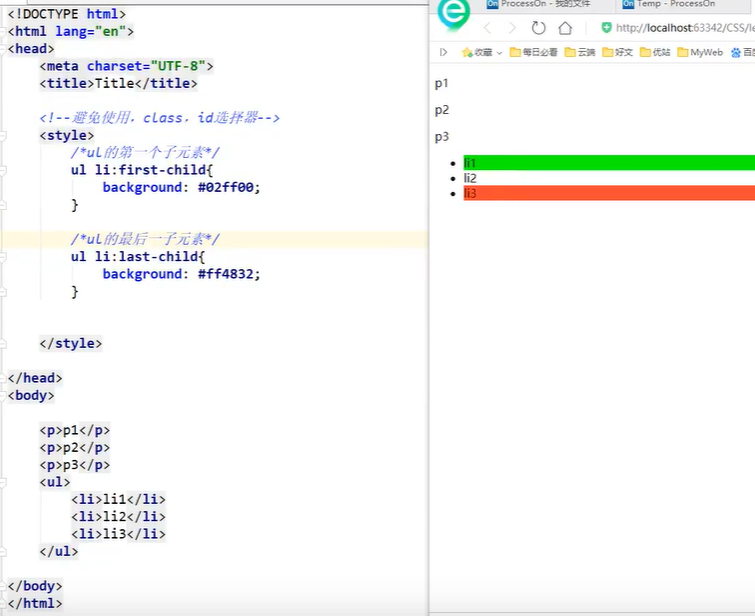Click the lang="en" attribute in code
Screen dimensions: 755x616
pyautogui.click(x=91, y=31)
